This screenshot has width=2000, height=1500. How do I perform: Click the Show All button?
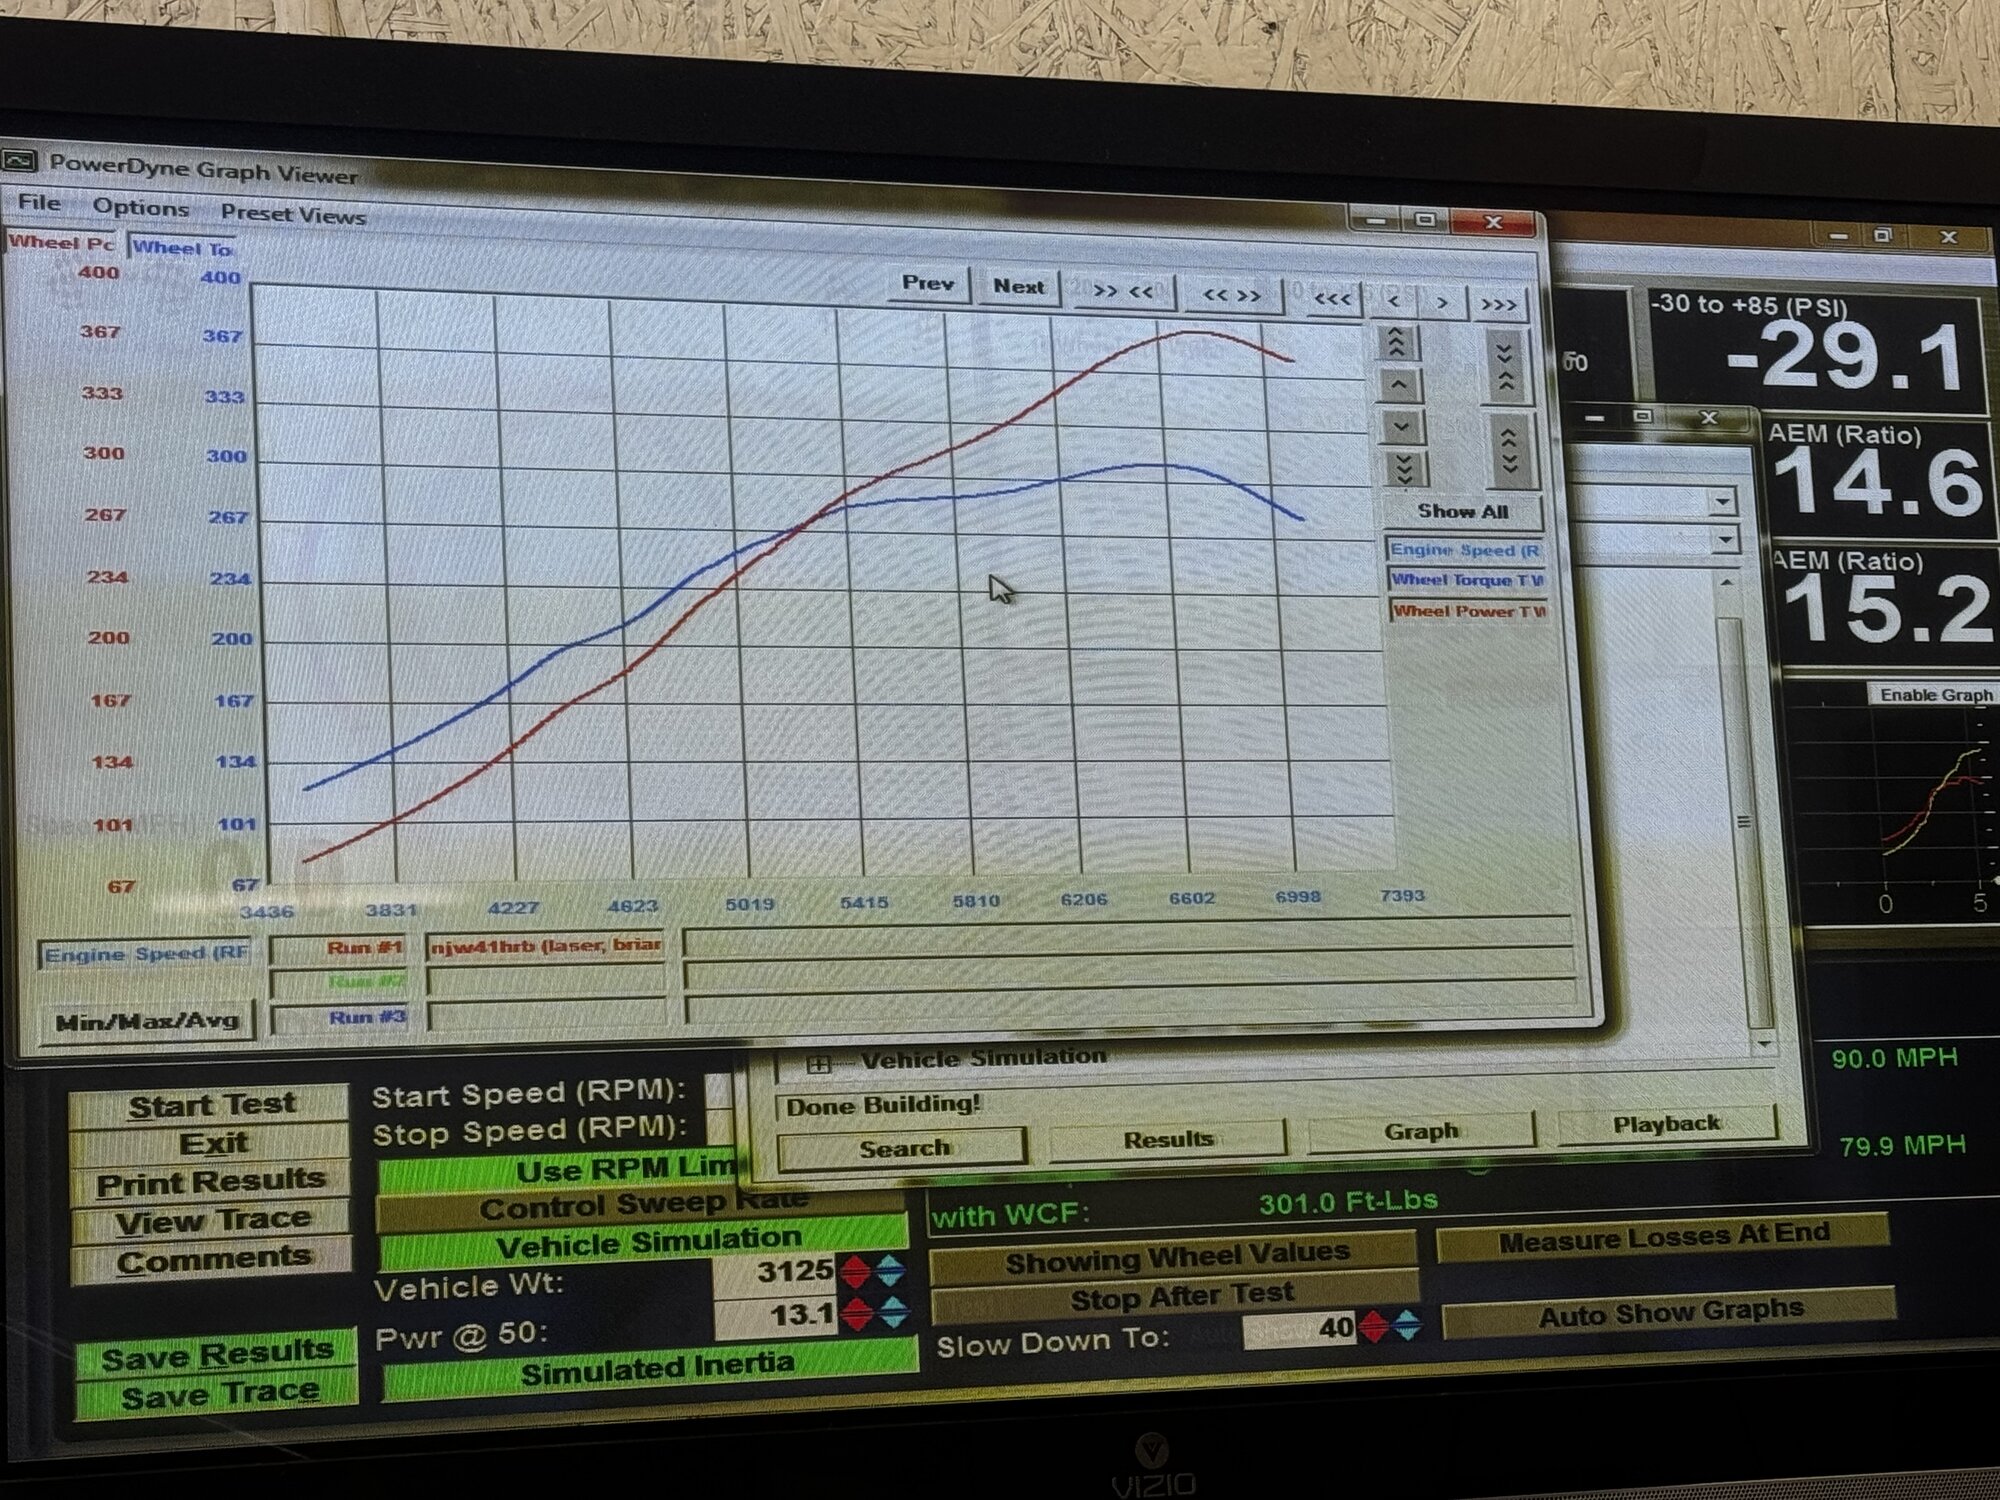1462,512
